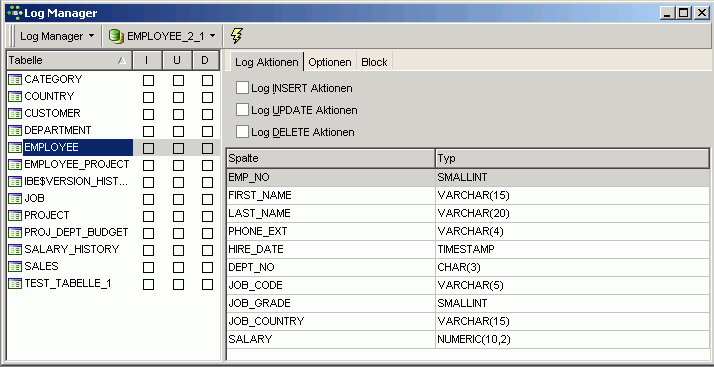Click the Log Manager title bar icon

tap(15, 13)
